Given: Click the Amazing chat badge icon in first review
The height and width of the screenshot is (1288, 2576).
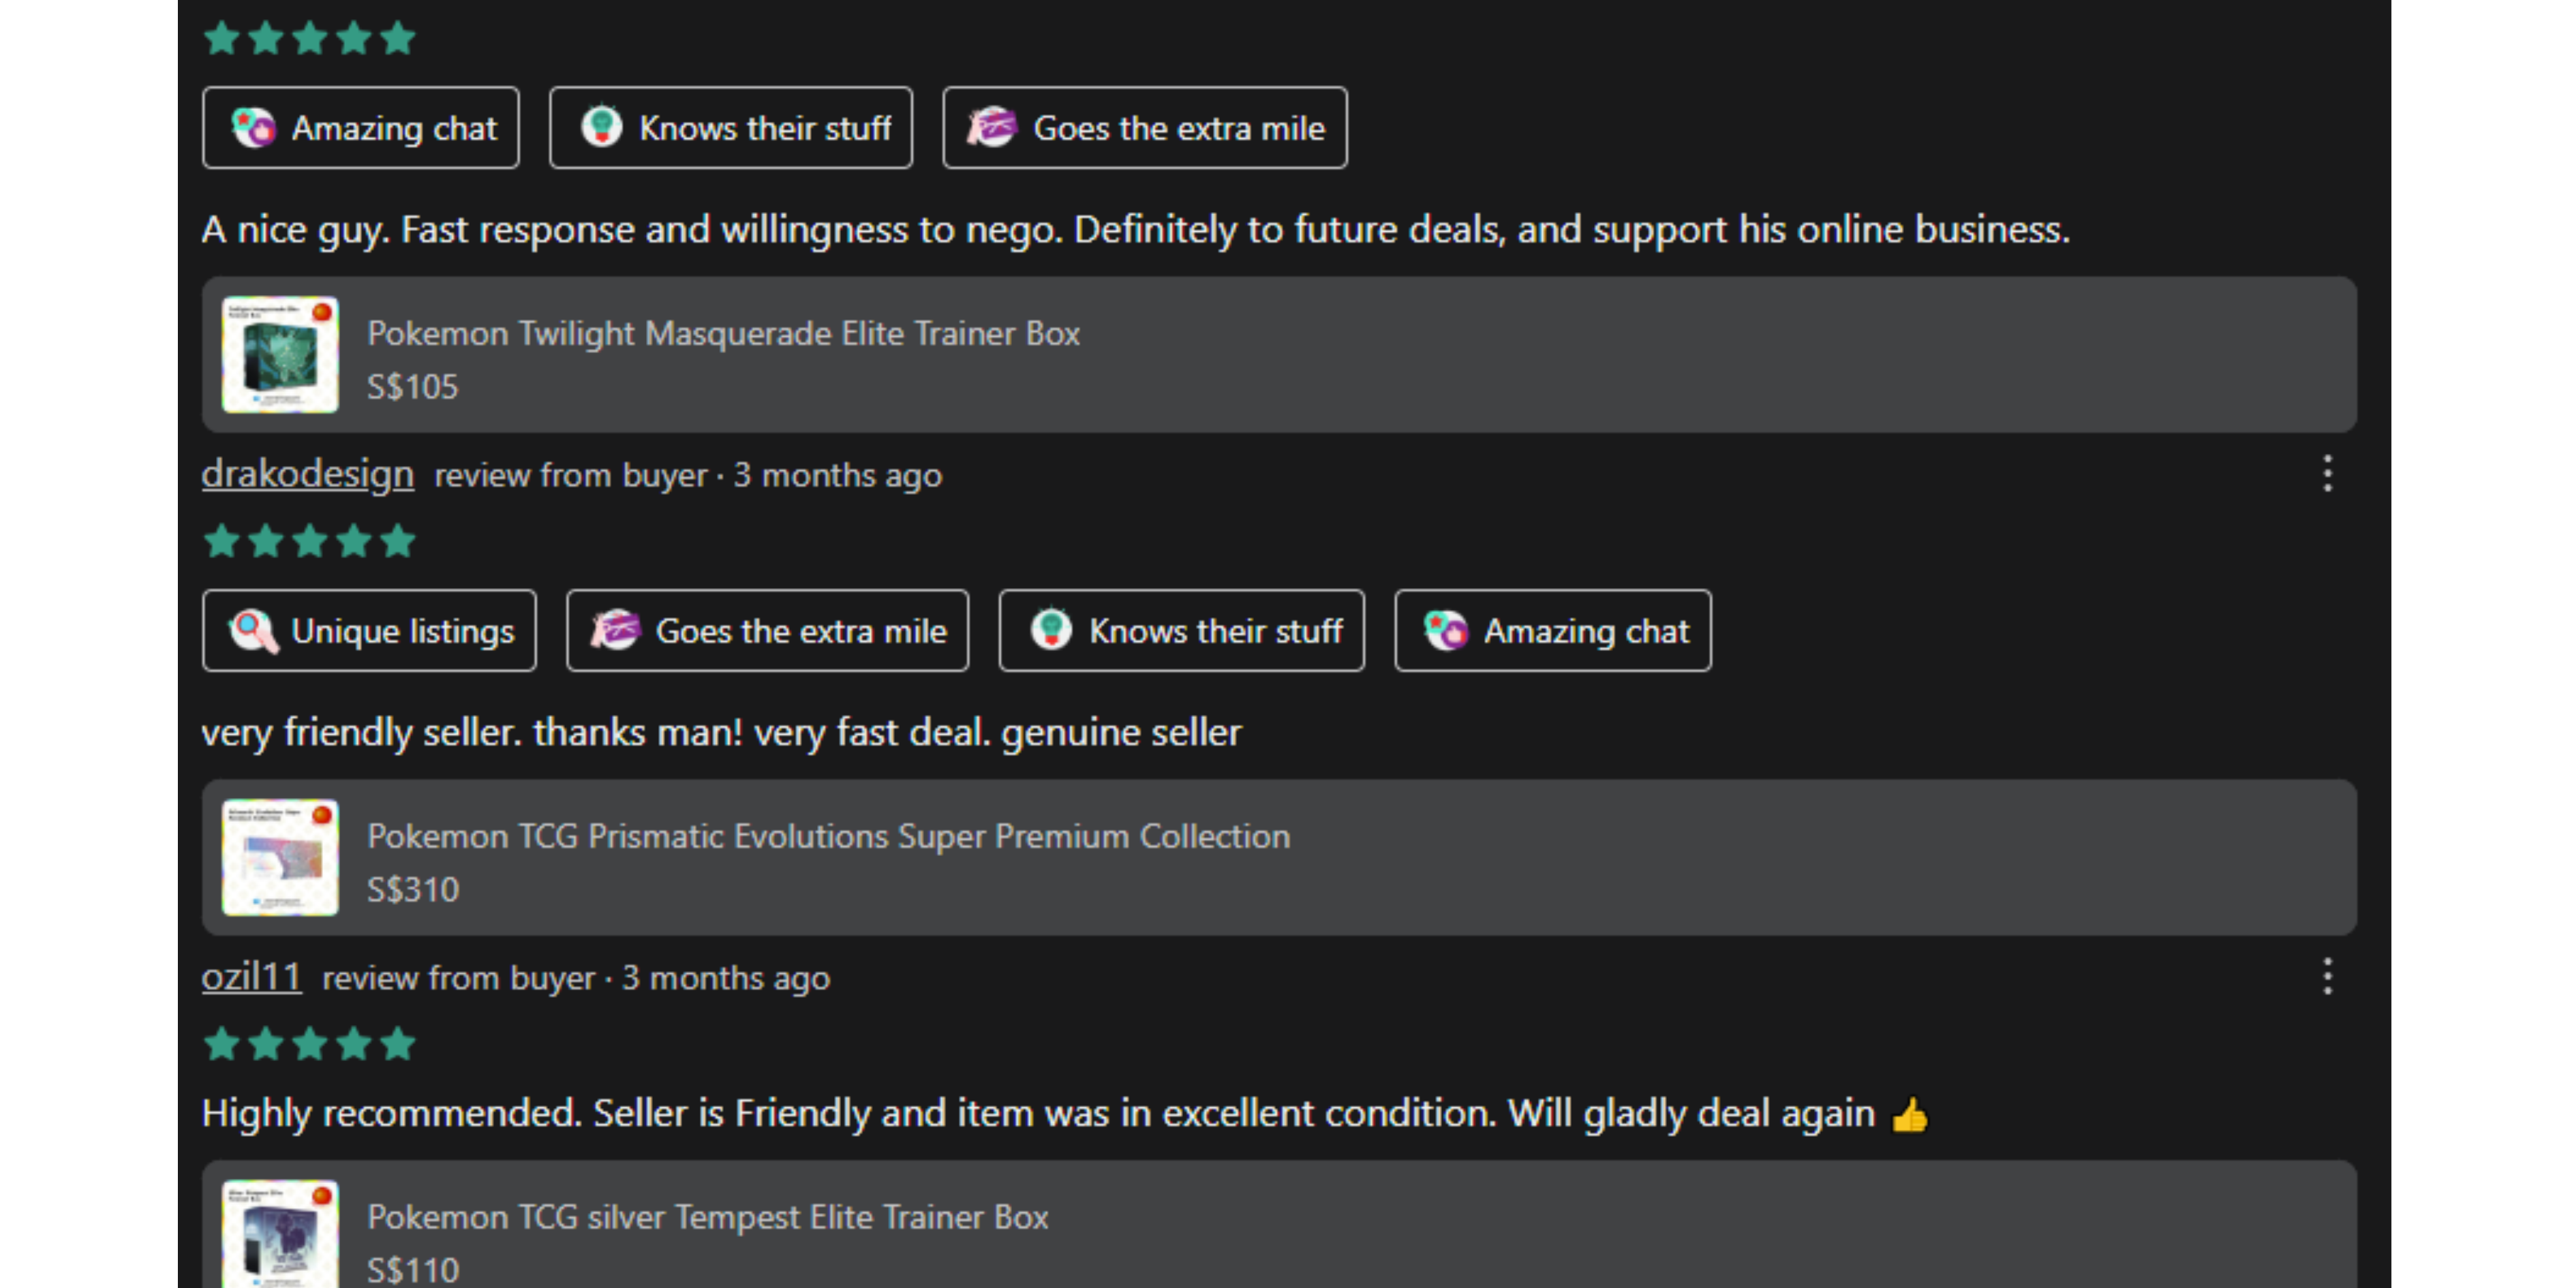Looking at the screenshot, I should point(253,128).
